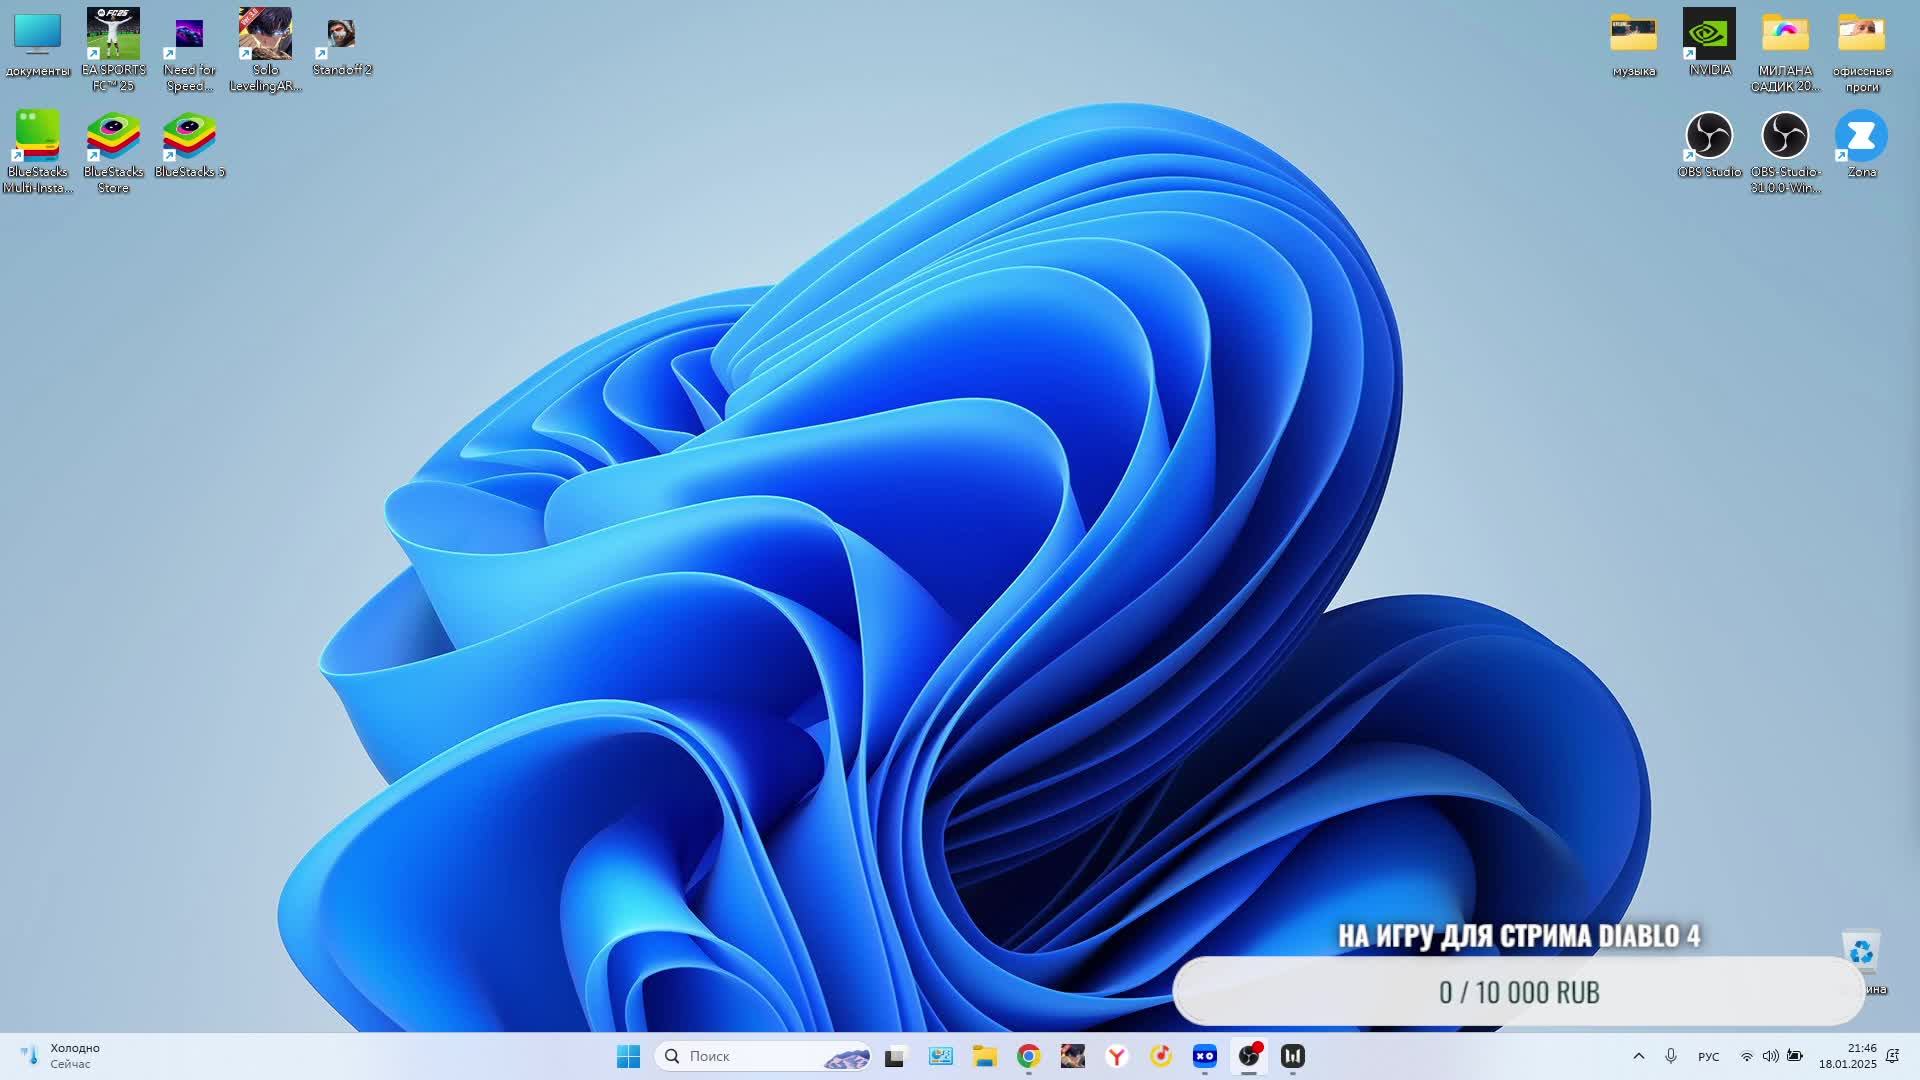Viewport: 1920px width, 1080px height.
Task: Select the документы desktop icon
Action: (x=37, y=43)
